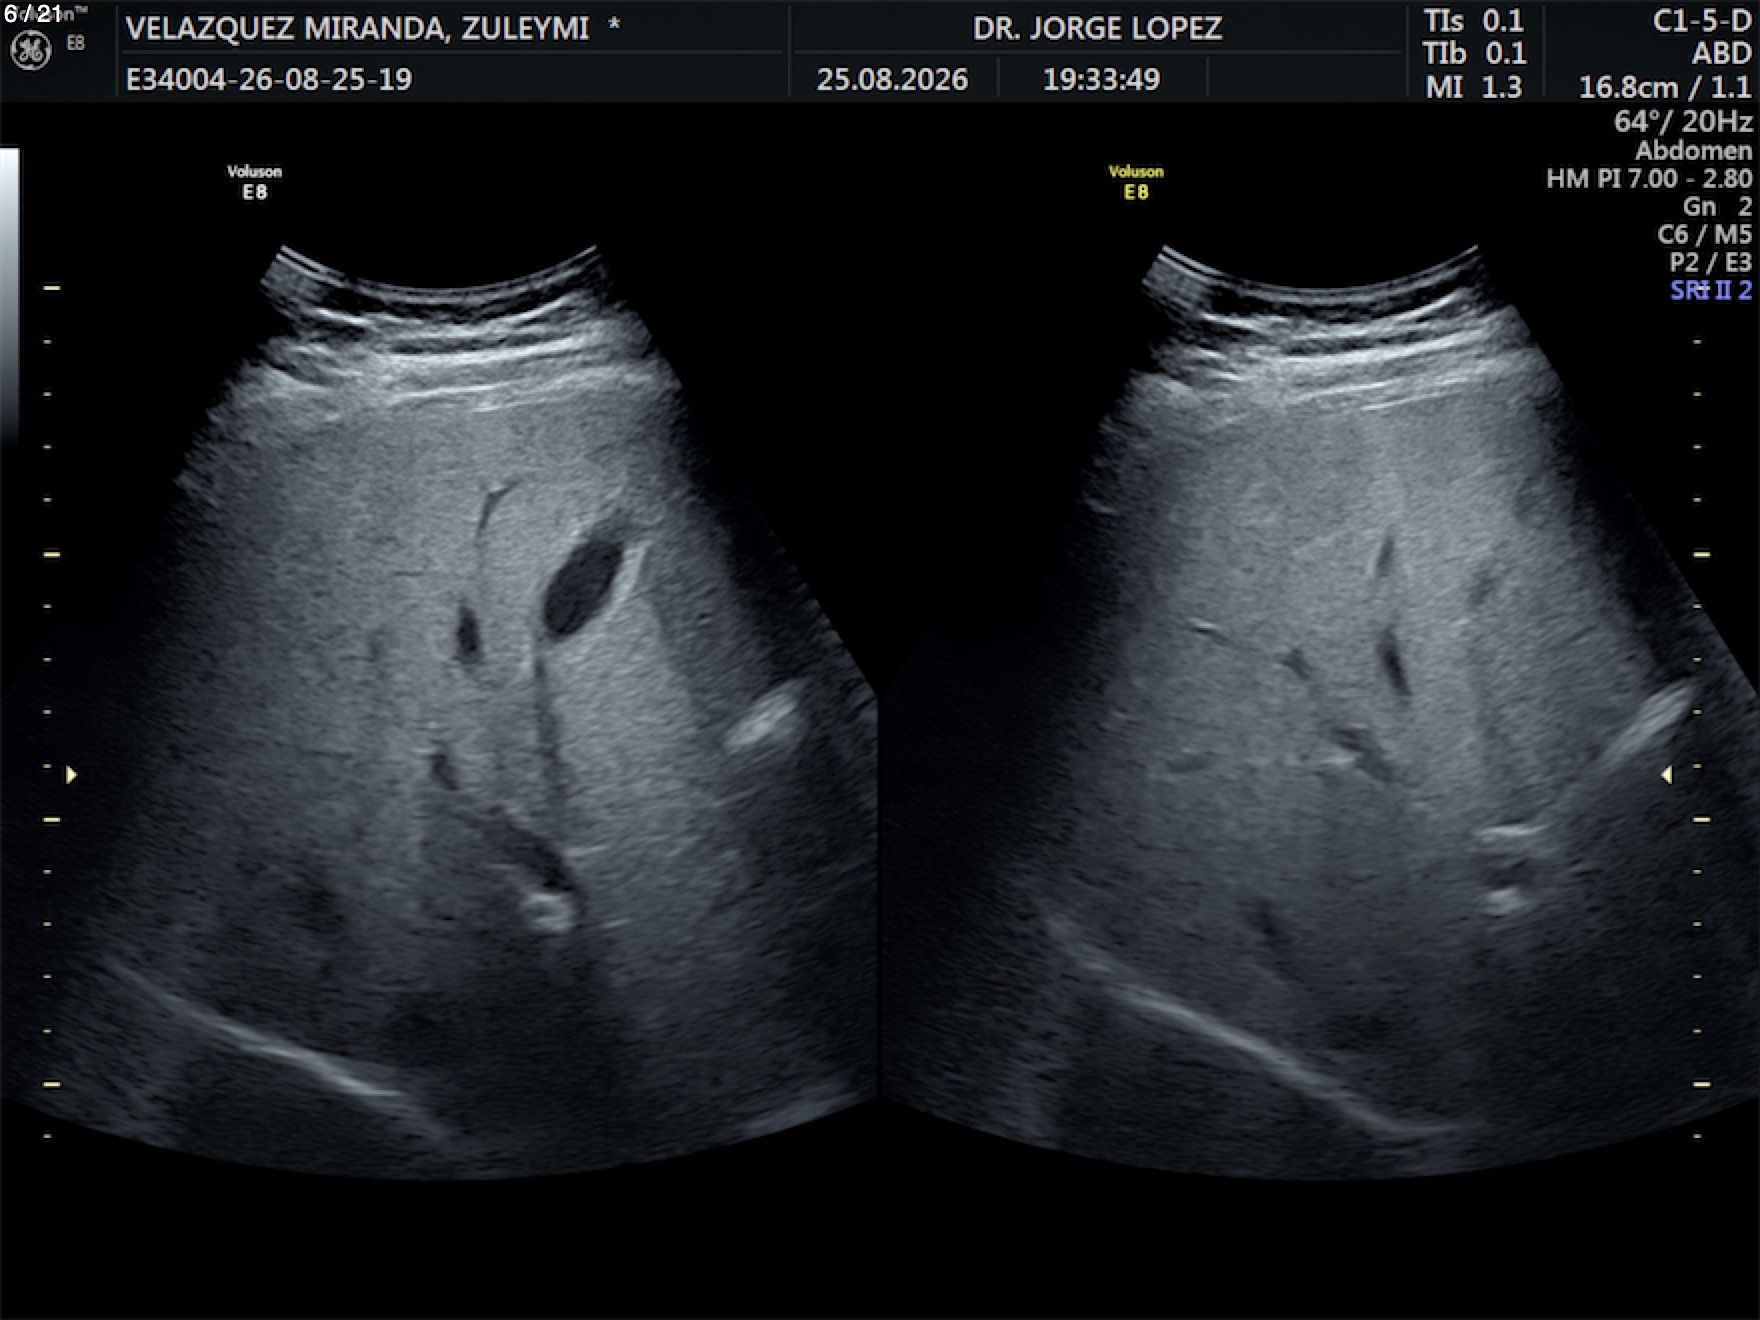Click the 6 / 21 image counter
This screenshot has width=1760, height=1320.
(x=33, y=14)
